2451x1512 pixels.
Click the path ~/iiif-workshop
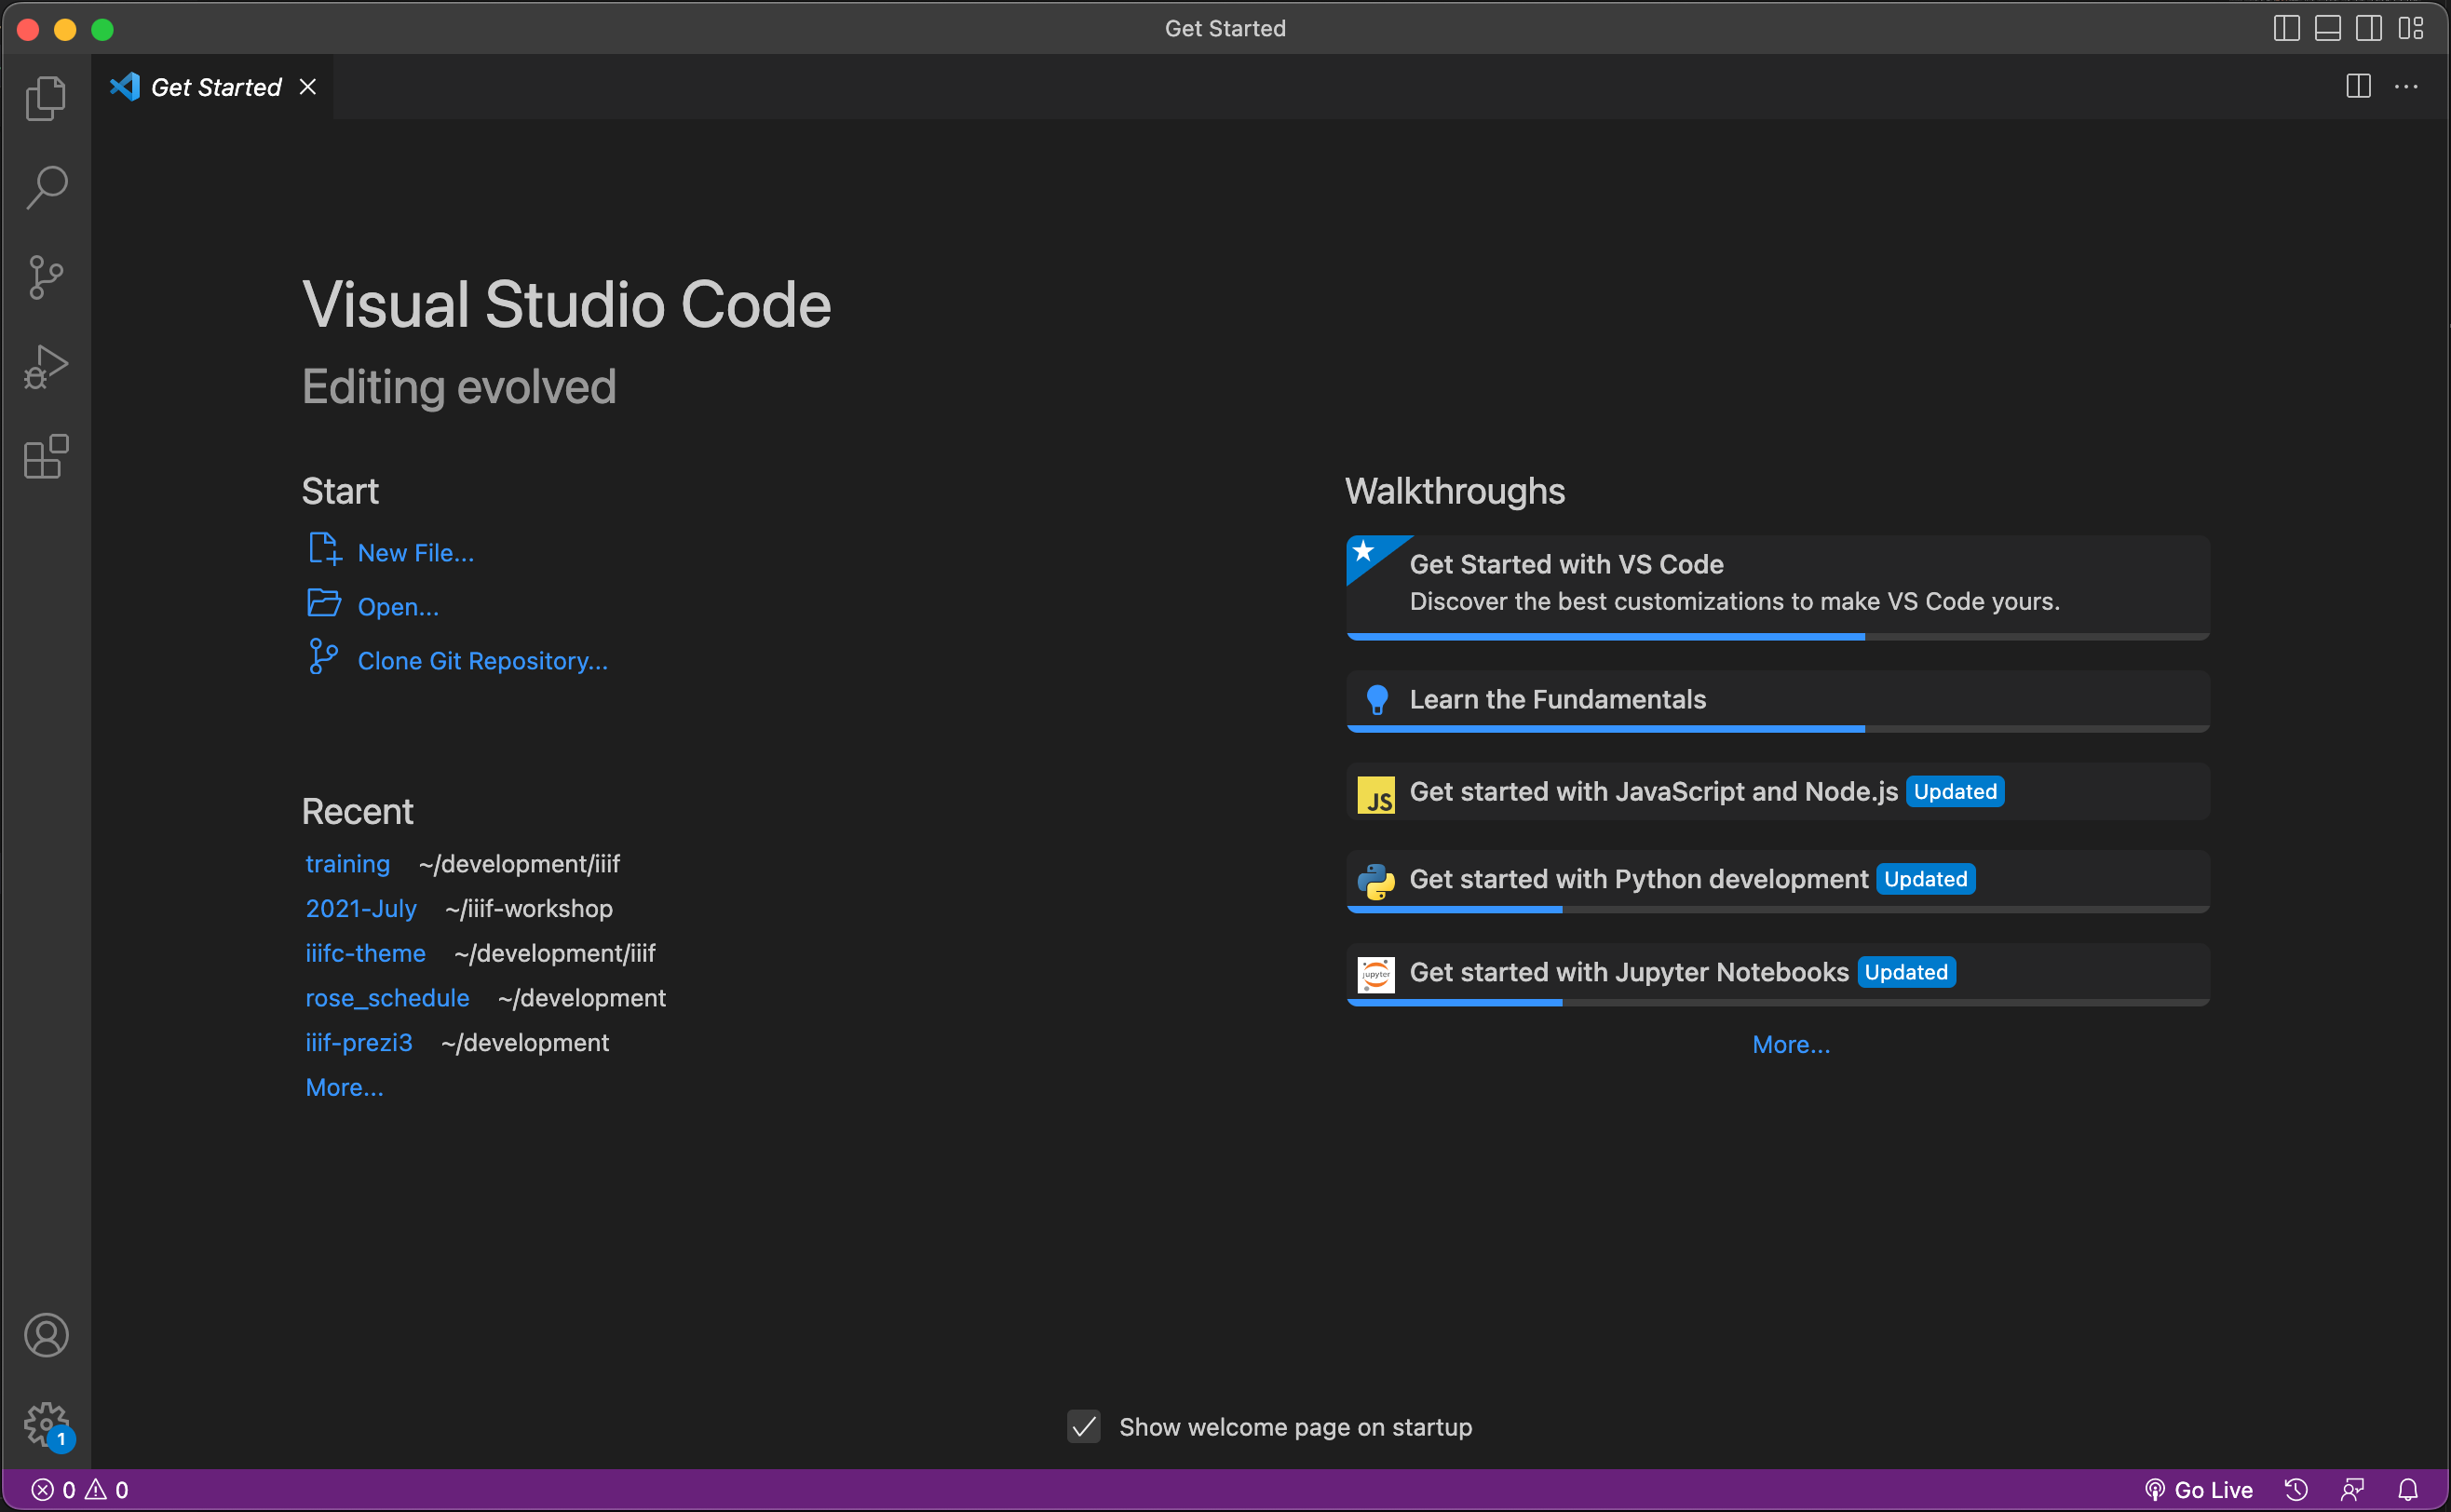(x=529, y=909)
